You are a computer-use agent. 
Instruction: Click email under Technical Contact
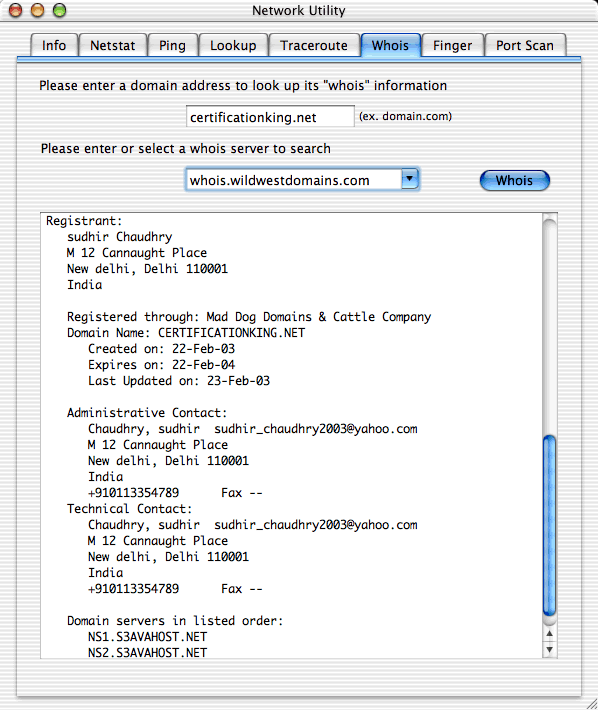[x=316, y=525]
